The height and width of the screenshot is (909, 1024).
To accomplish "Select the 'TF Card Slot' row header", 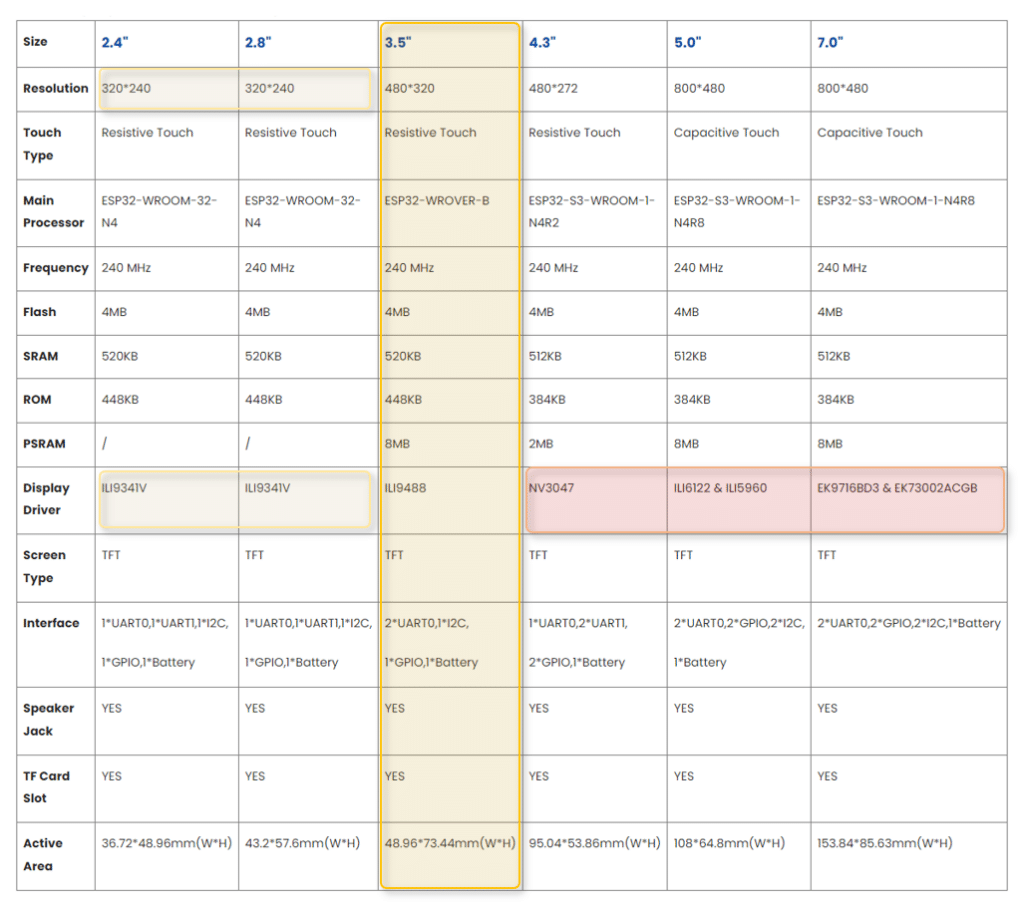I will coord(46,787).
